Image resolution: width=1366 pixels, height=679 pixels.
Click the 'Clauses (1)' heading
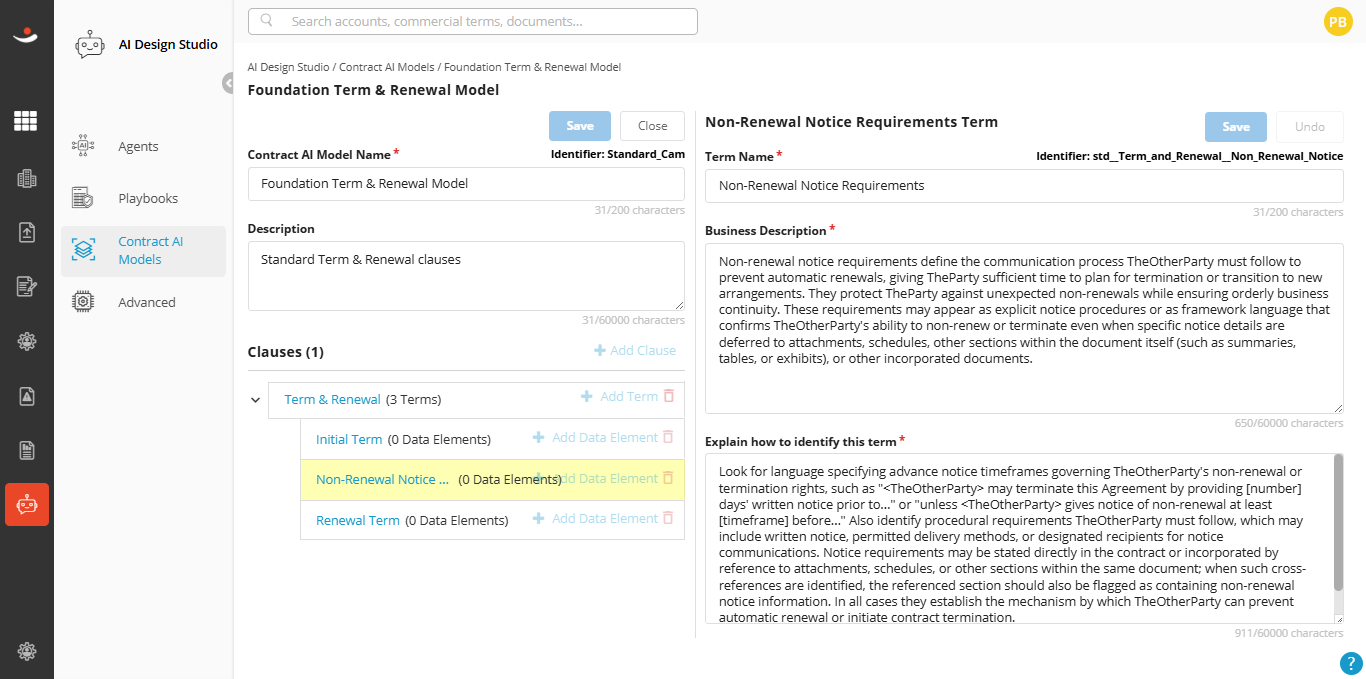(285, 352)
